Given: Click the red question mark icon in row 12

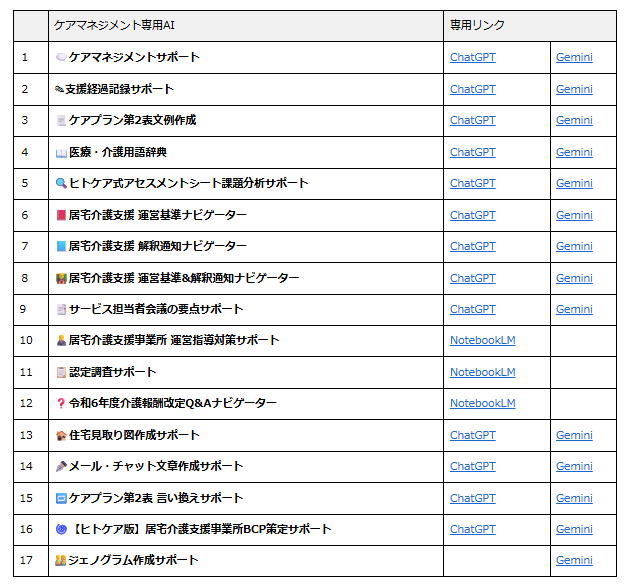Looking at the screenshot, I should pos(61,403).
